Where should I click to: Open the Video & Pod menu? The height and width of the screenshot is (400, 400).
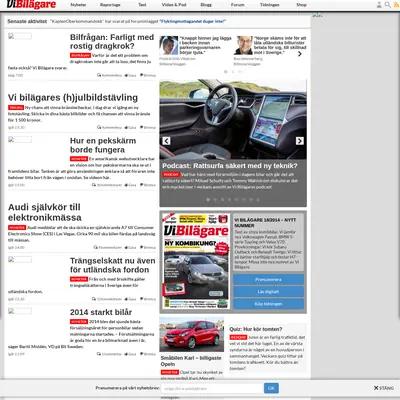click(x=174, y=5)
